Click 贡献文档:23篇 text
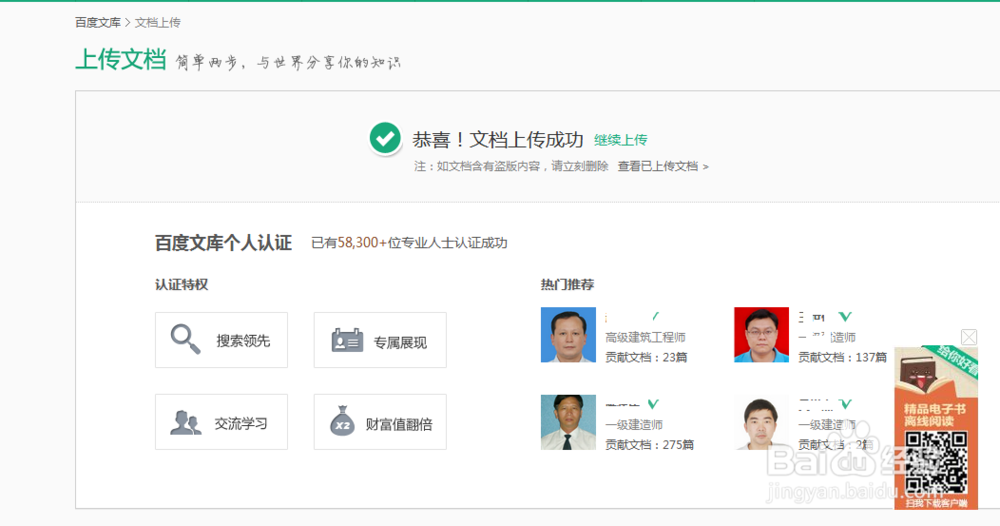Screen dimensions: 1000x526 tap(646, 357)
